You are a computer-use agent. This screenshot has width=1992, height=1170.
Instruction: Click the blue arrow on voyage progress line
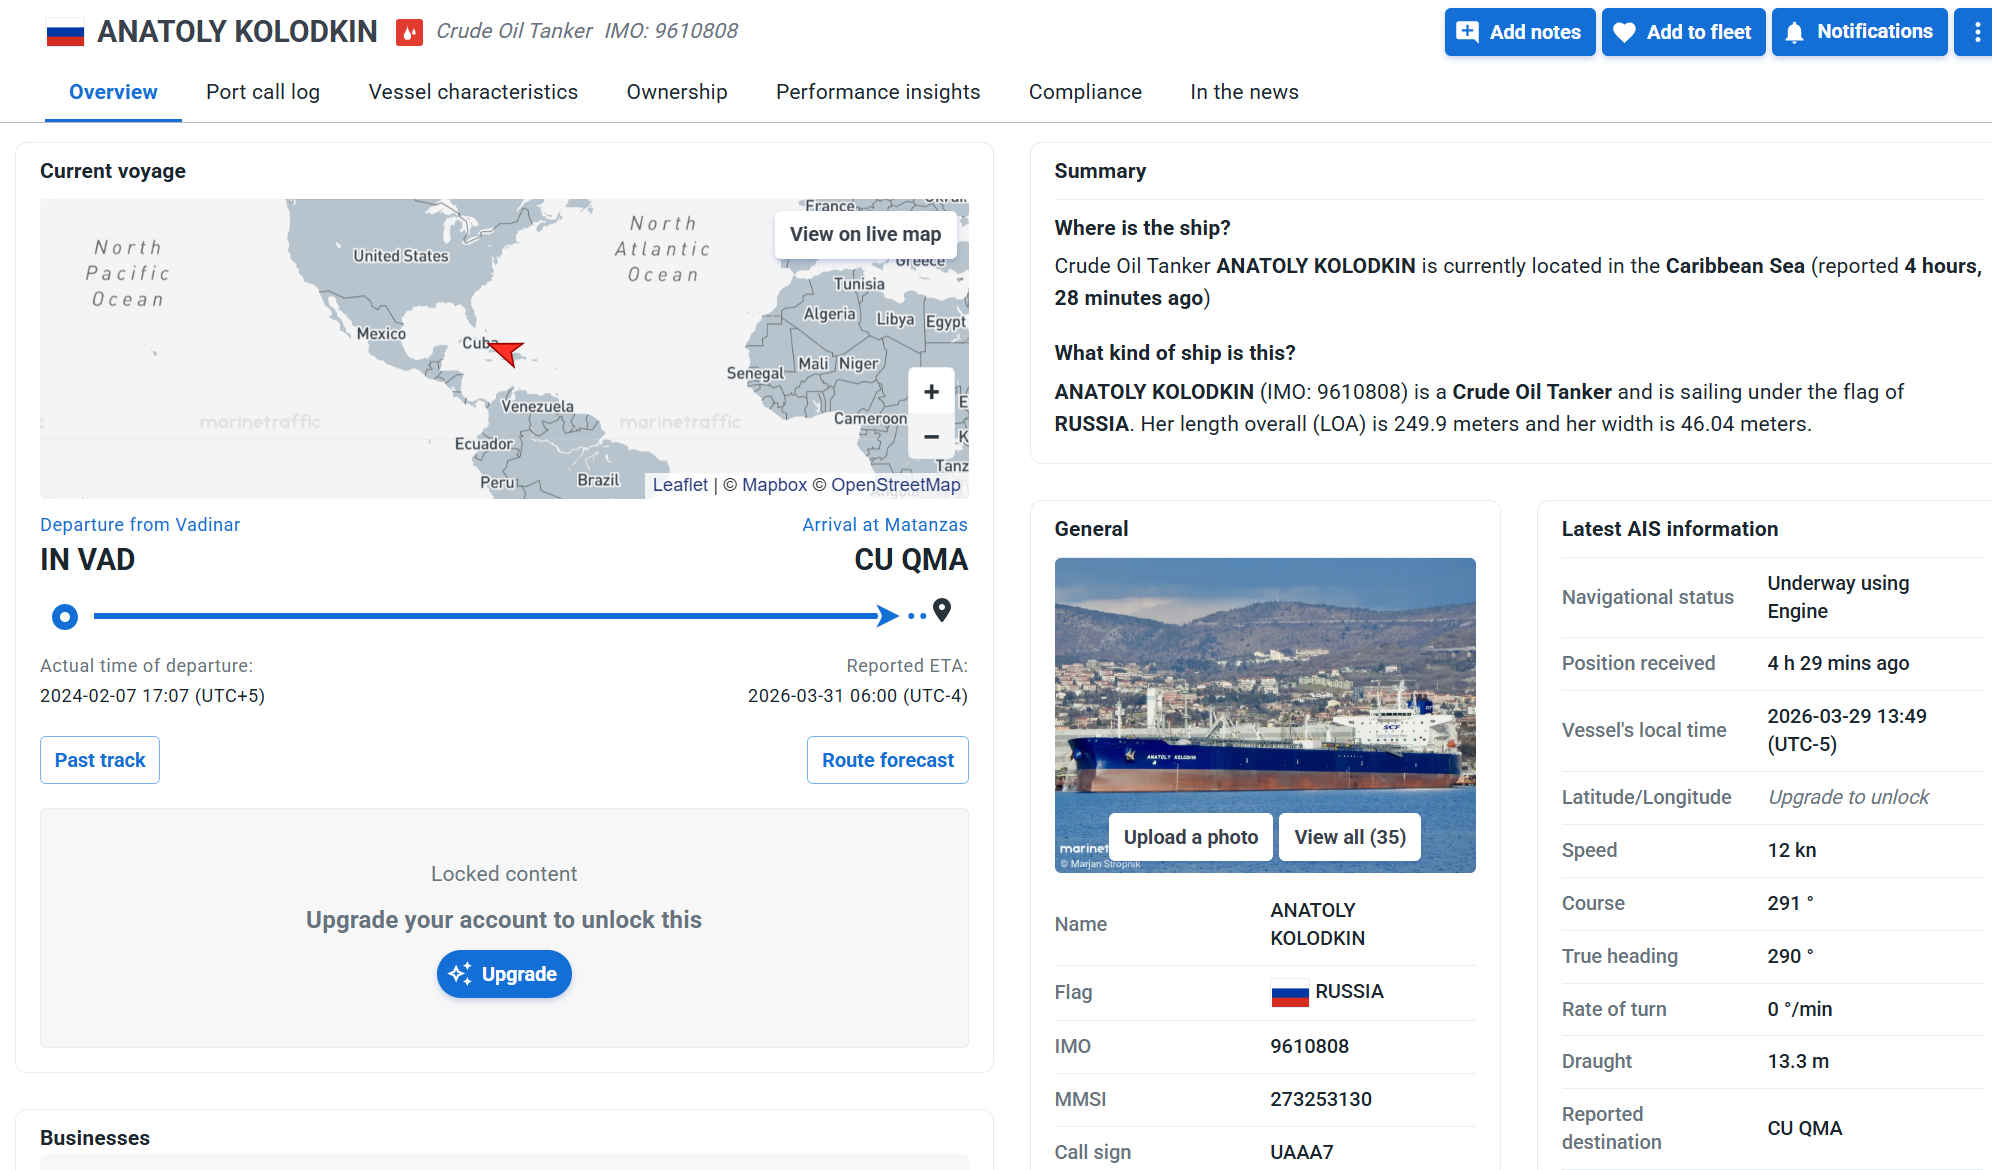point(886,616)
